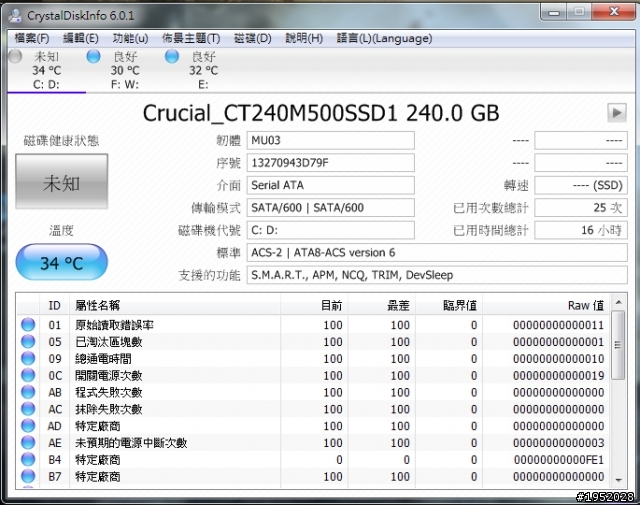Click status dot of attribute AB
640x505 pixels.
tap(28, 392)
